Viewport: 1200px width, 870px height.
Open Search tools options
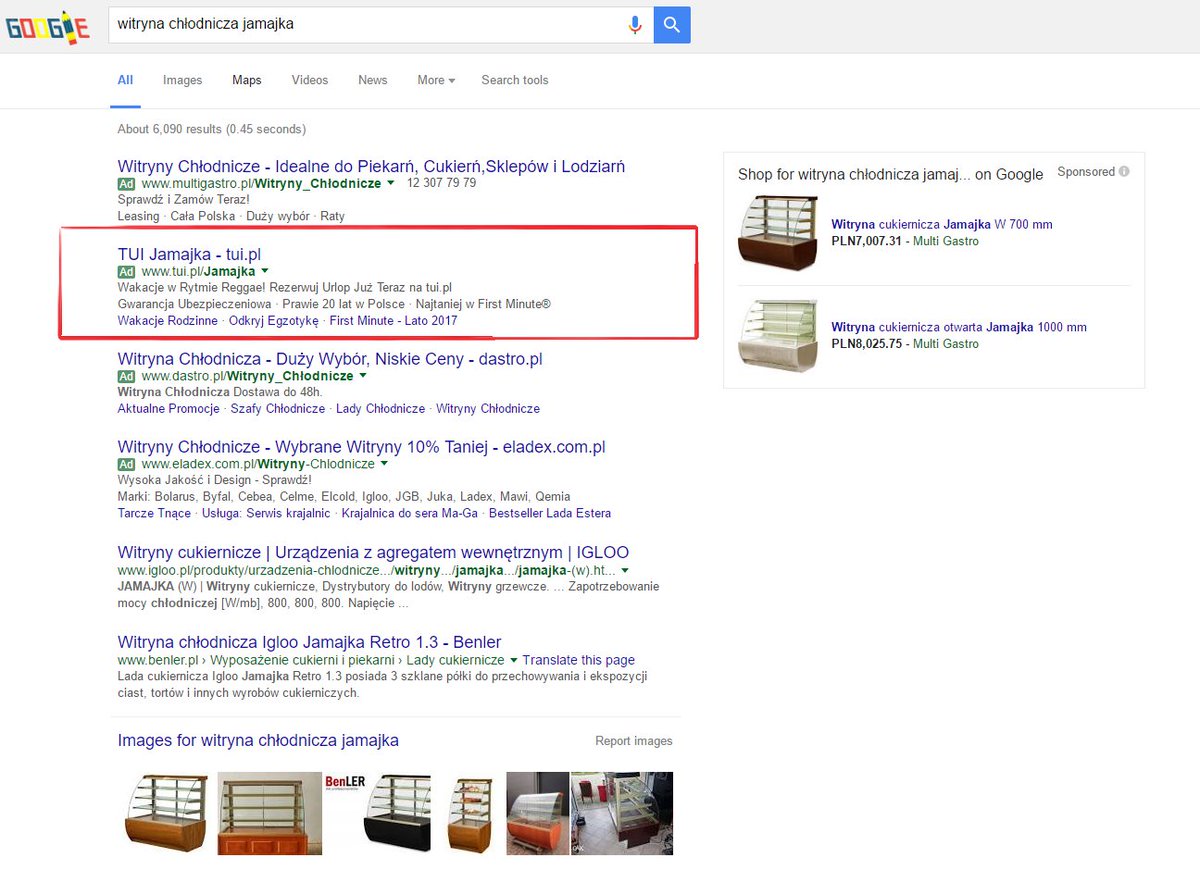pyautogui.click(x=515, y=80)
